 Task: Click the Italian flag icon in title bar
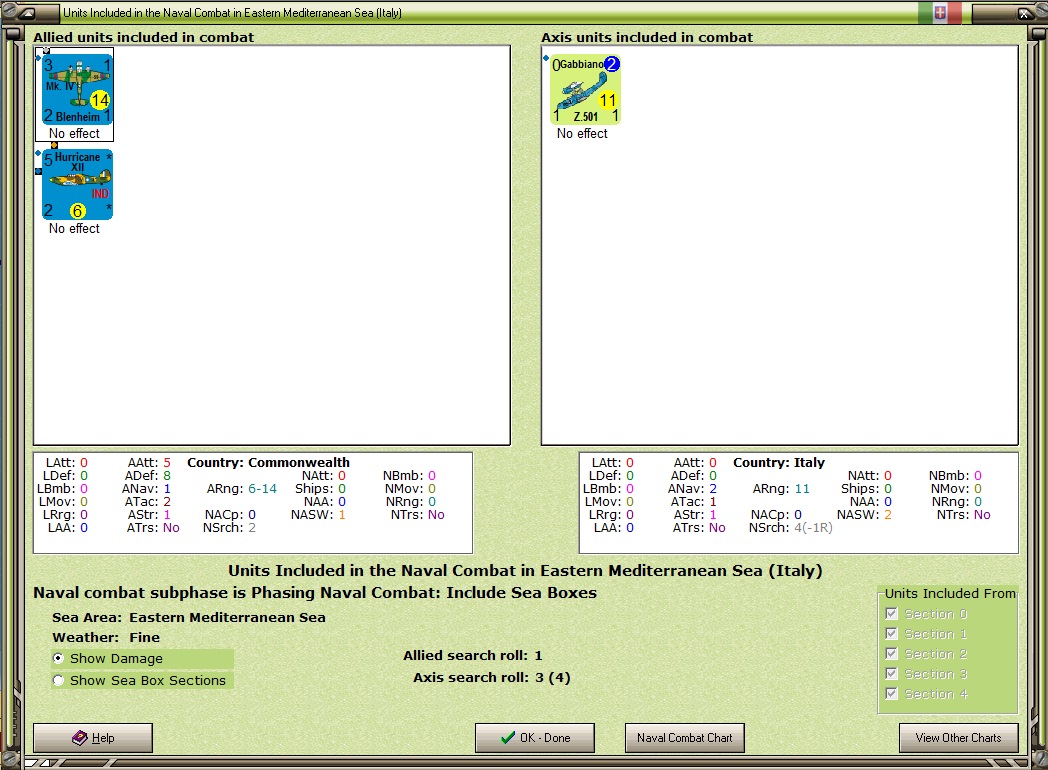click(x=940, y=12)
